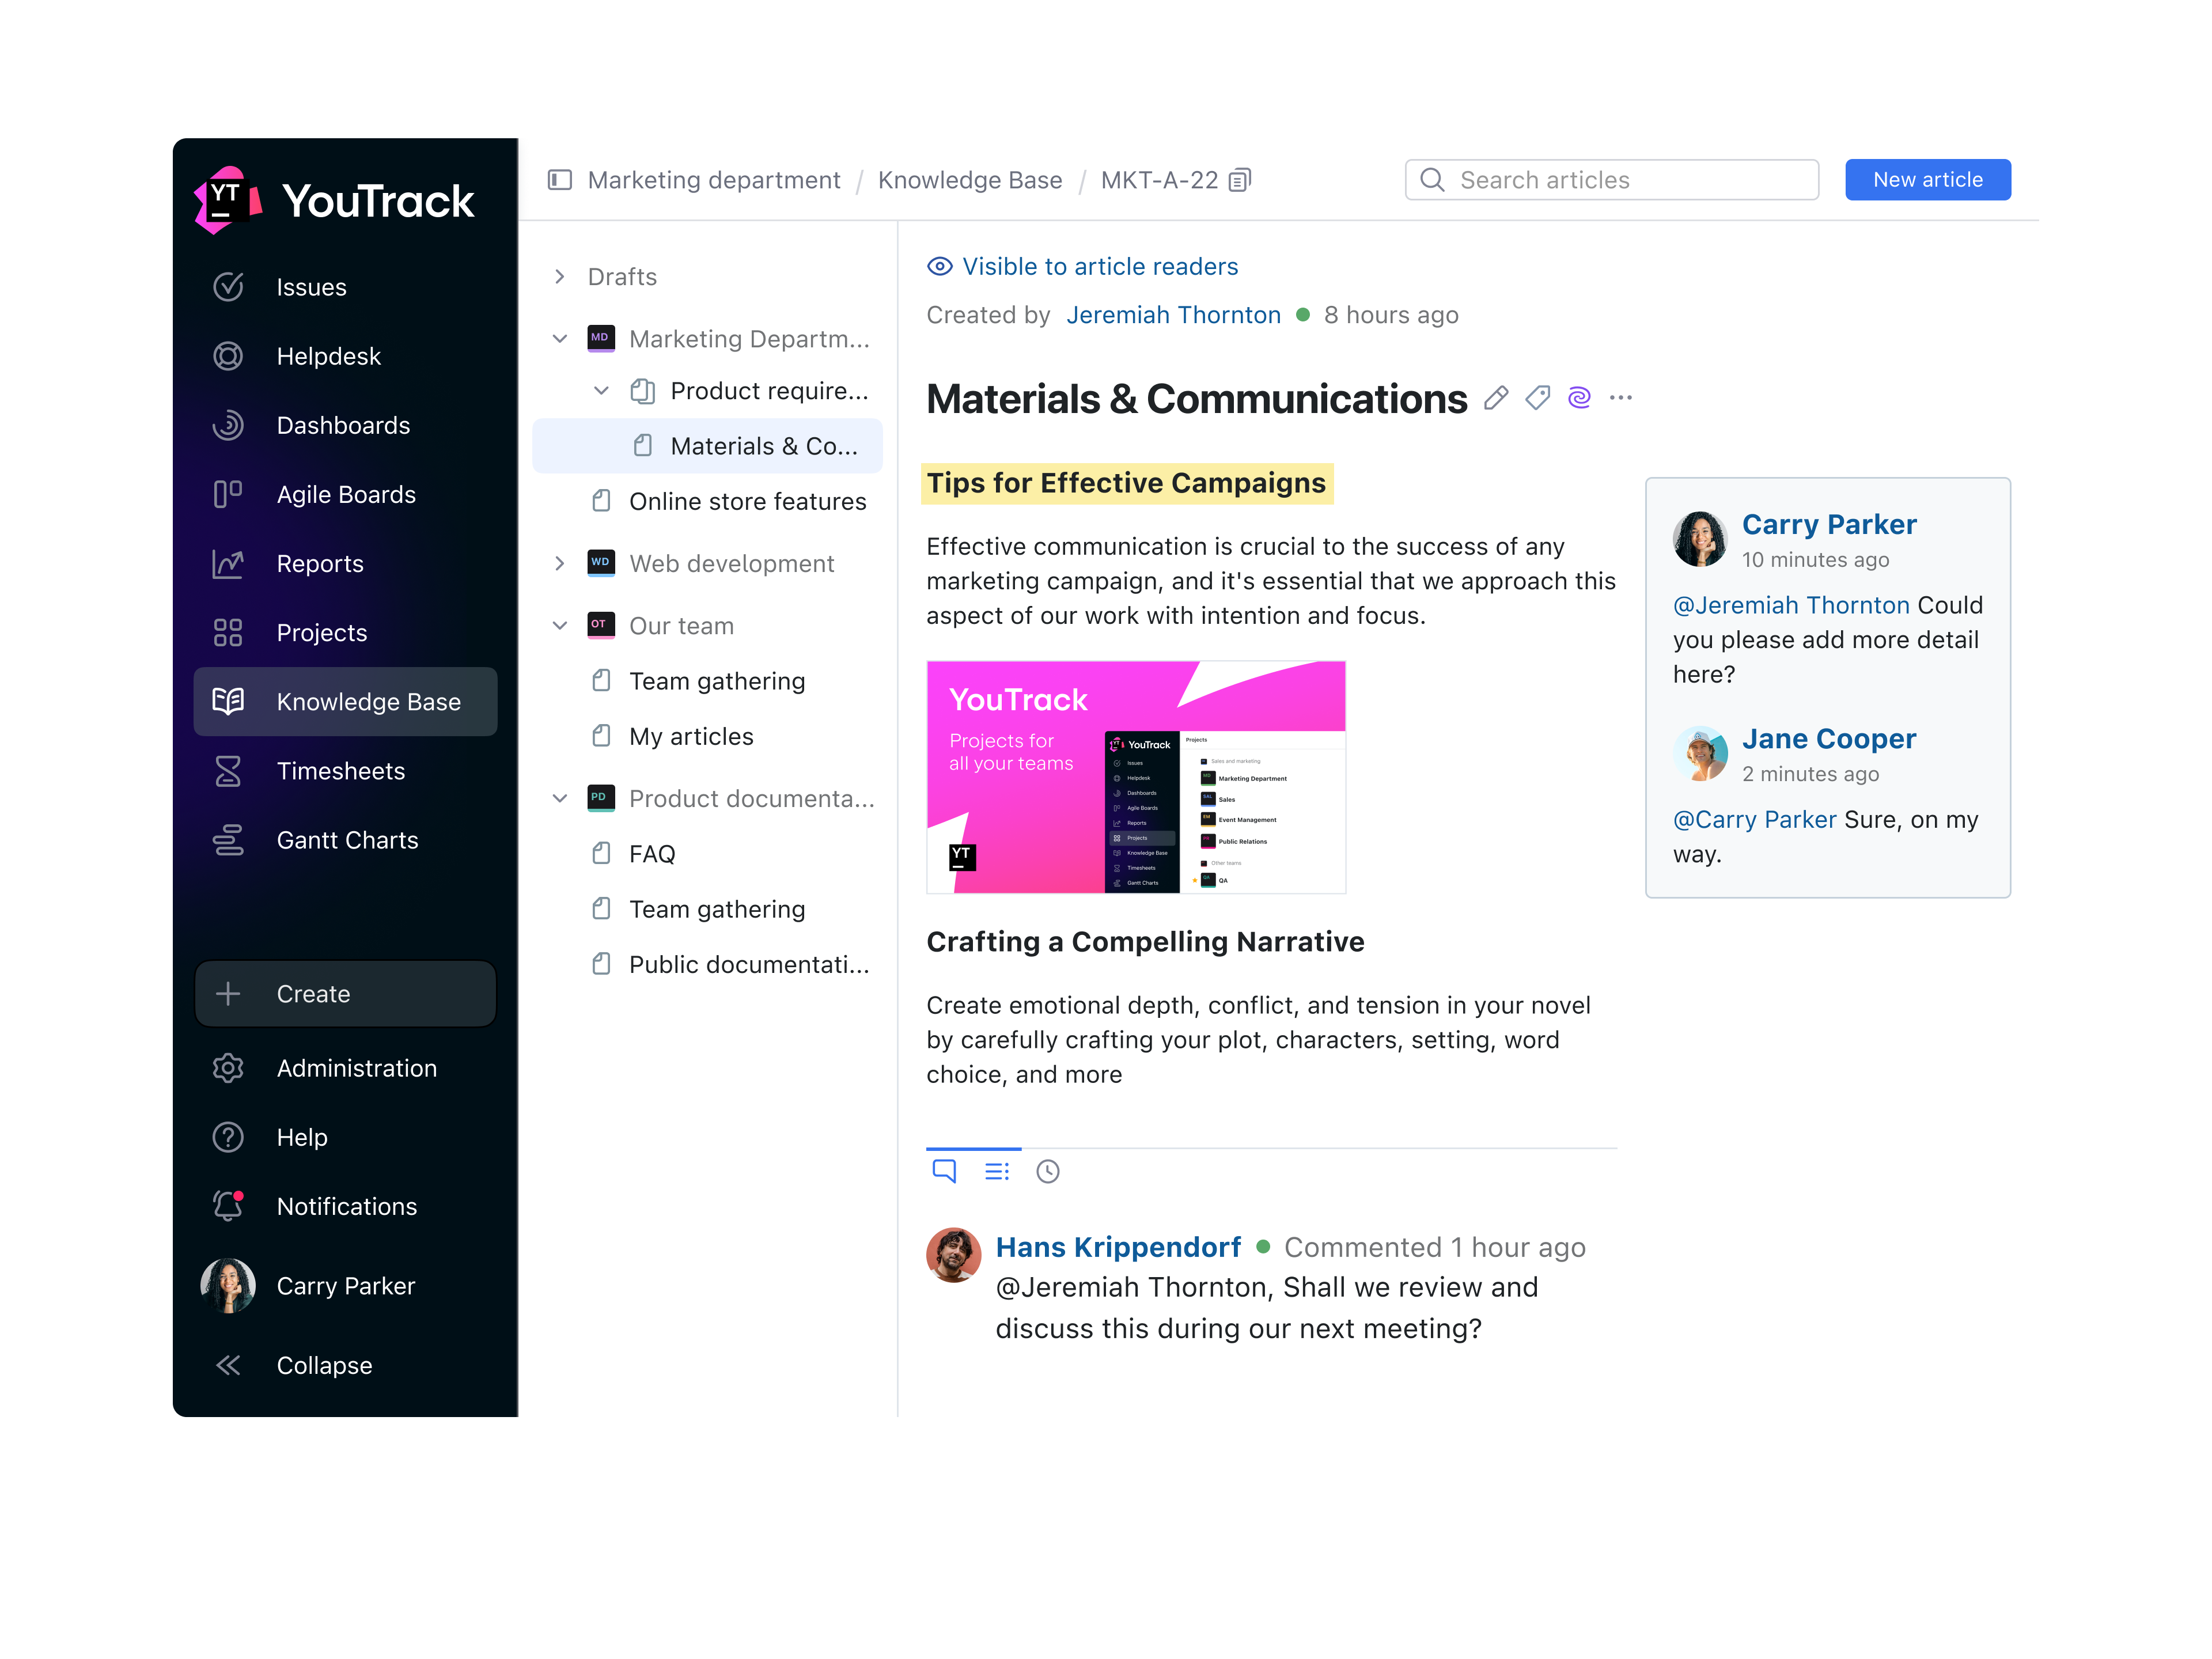The image size is (2212, 1659).
Task: Open the Timesheets sidebar icon
Action: coord(228,771)
